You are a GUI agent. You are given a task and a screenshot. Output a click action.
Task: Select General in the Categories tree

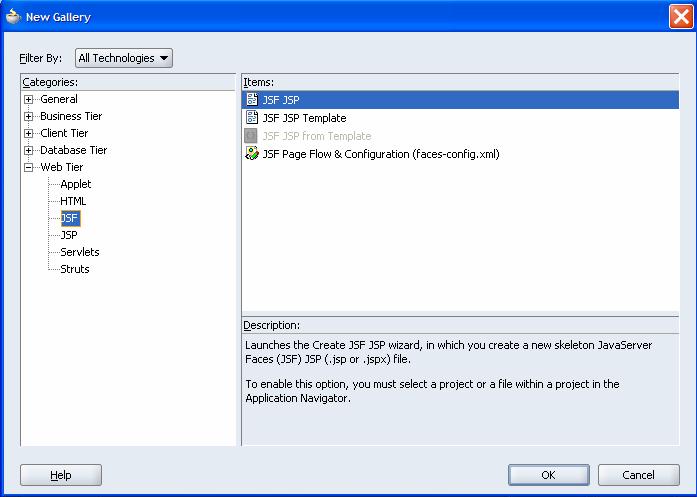click(59, 99)
